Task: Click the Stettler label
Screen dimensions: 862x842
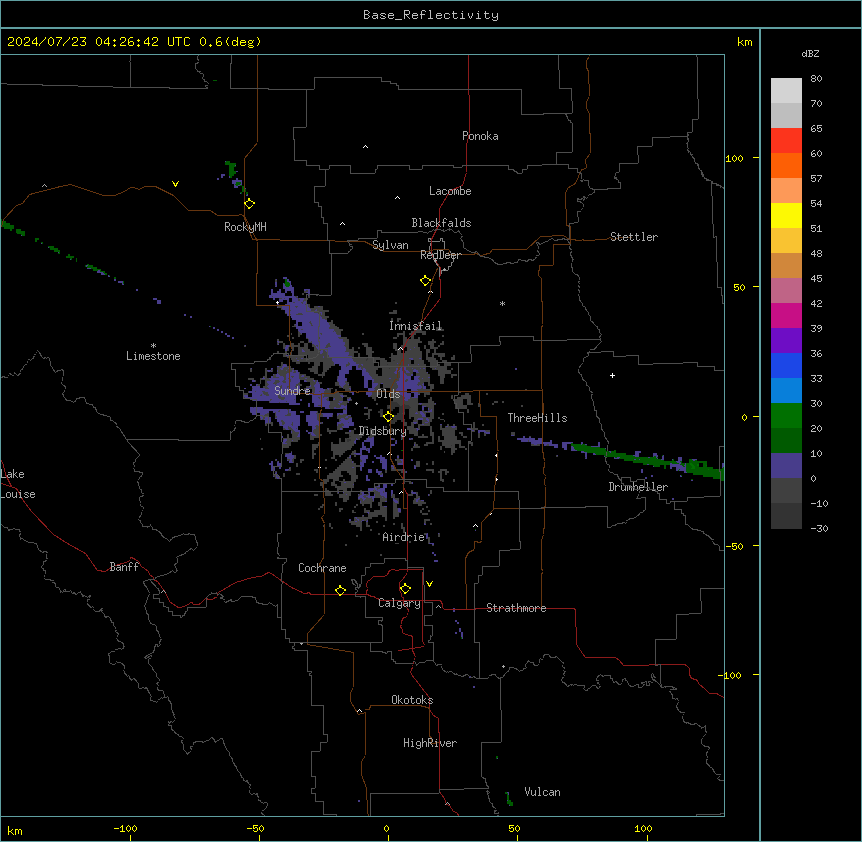Action: pos(634,237)
